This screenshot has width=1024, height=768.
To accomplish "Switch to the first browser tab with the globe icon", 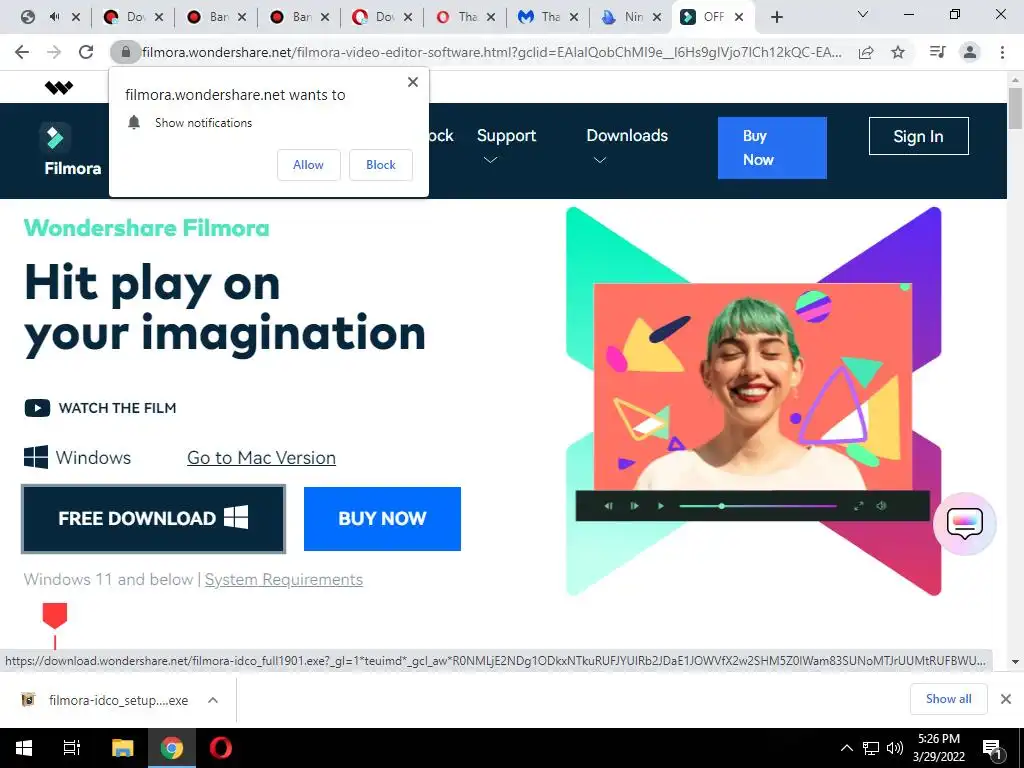I will click(27, 17).
